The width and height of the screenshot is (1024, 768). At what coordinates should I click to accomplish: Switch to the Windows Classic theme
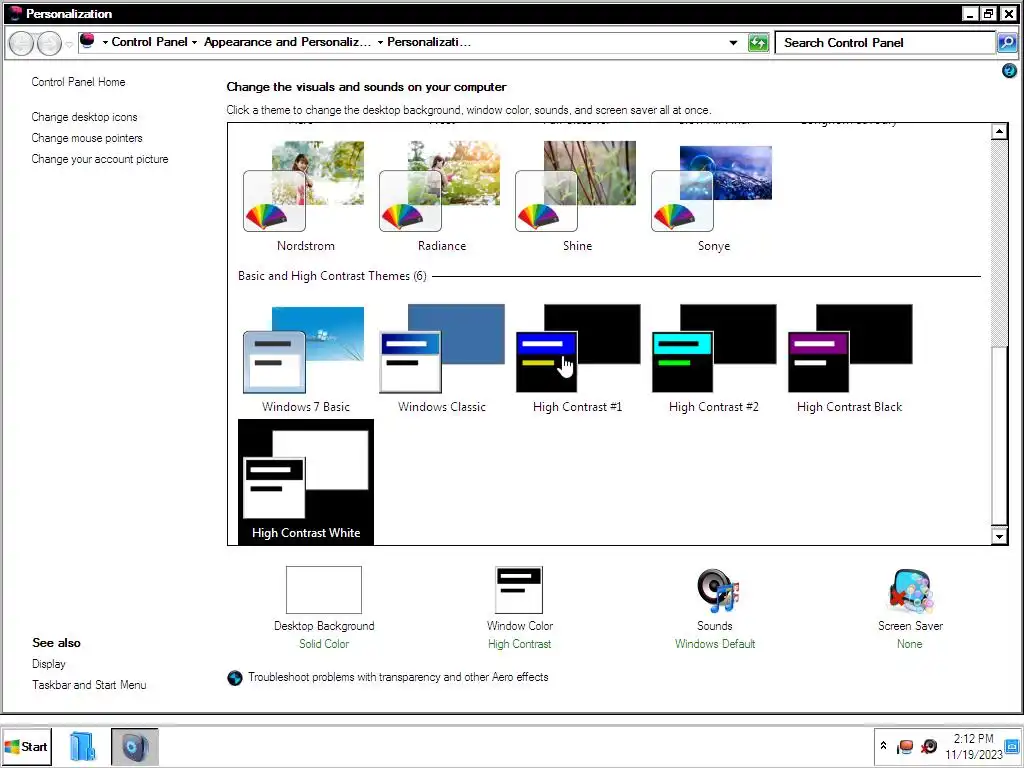click(441, 358)
